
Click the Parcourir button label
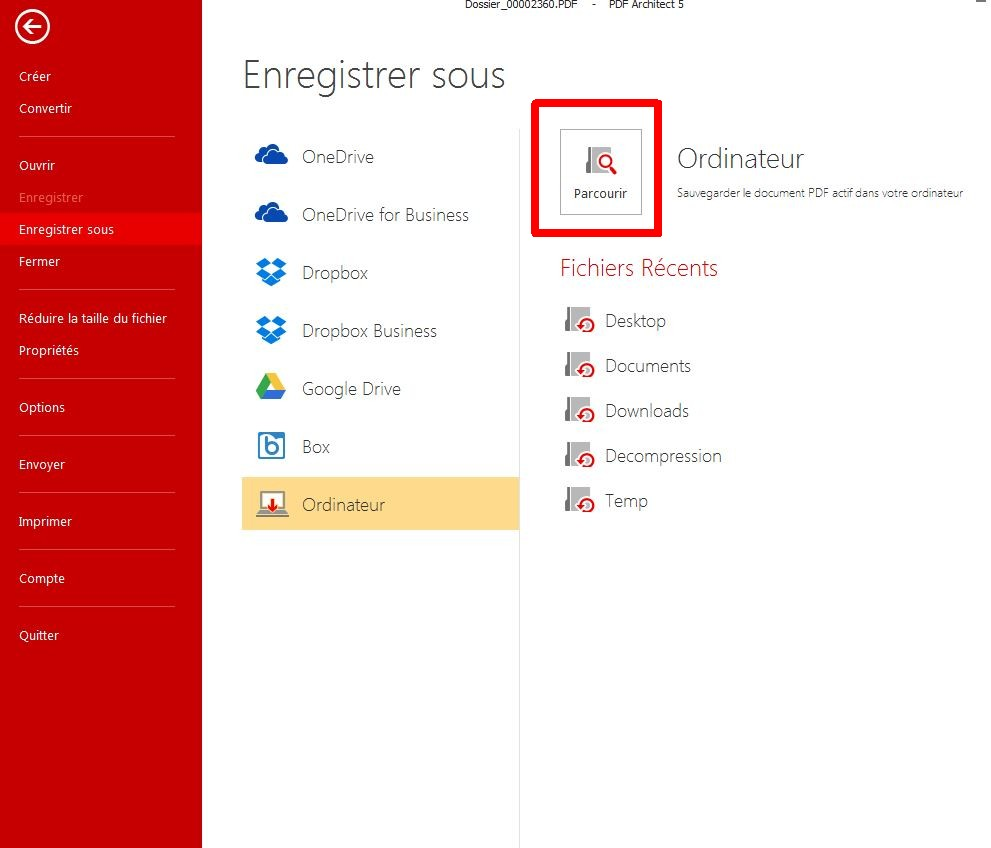600,193
